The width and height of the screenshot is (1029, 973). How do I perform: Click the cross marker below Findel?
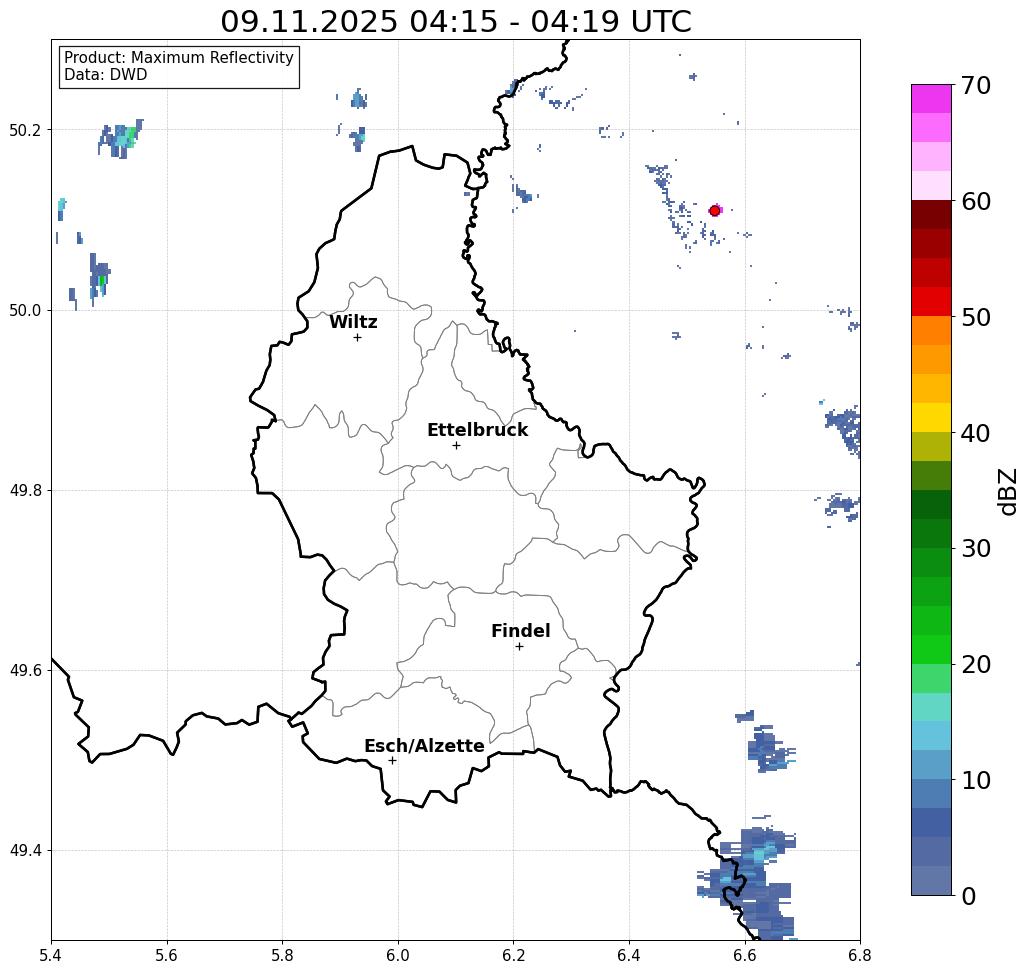point(519,646)
